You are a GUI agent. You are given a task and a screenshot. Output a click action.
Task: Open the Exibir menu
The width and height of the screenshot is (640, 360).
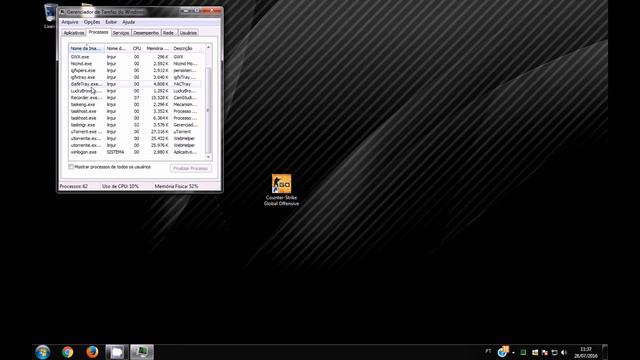111,22
